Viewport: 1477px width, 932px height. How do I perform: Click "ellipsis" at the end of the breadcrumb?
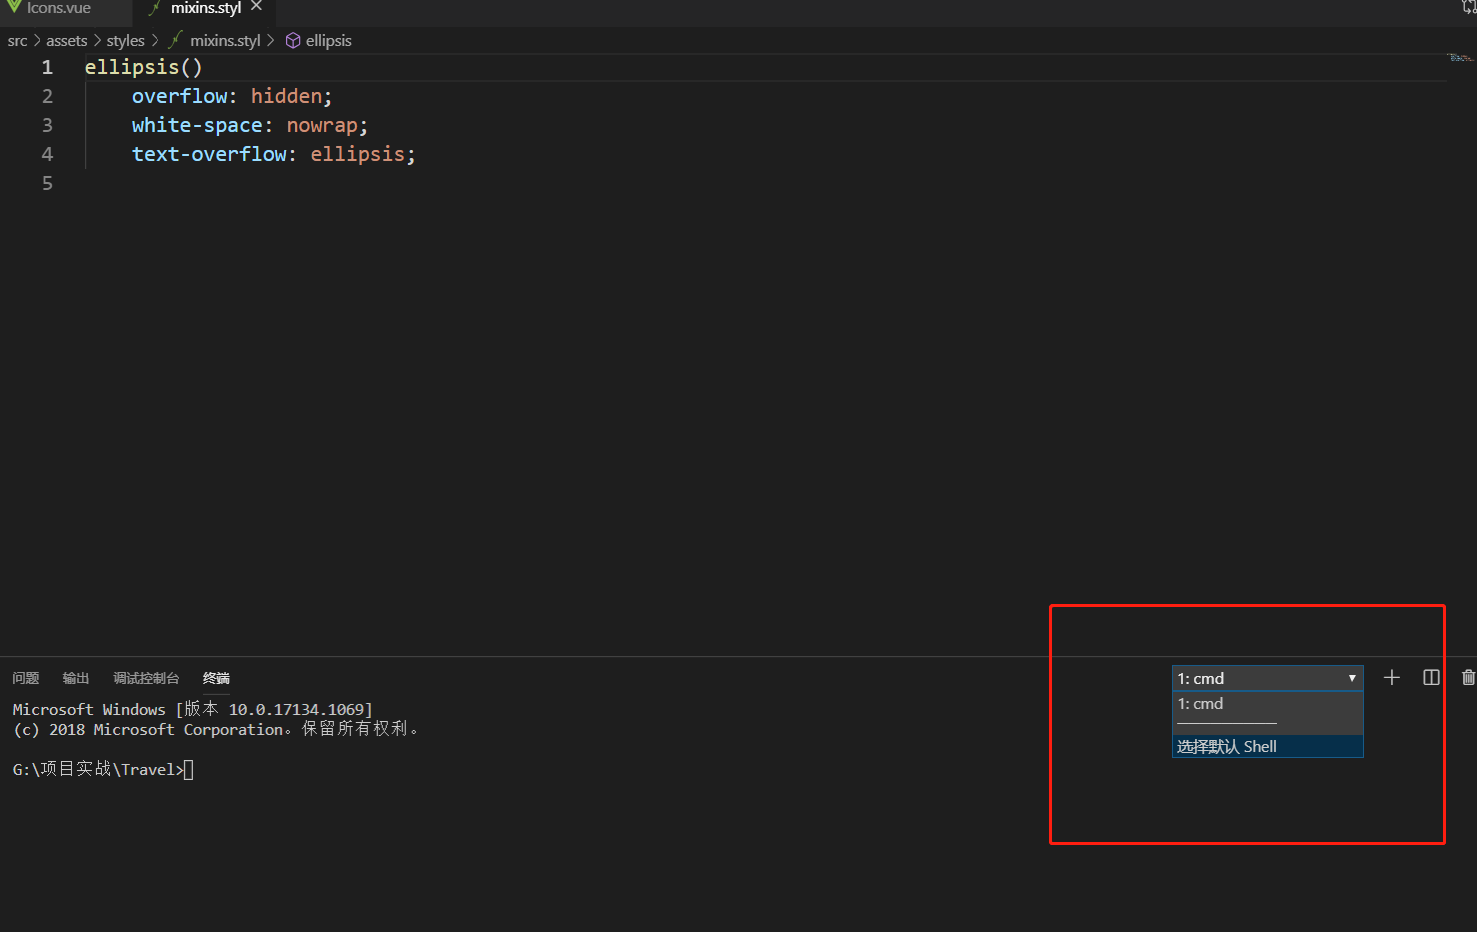(328, 40)
